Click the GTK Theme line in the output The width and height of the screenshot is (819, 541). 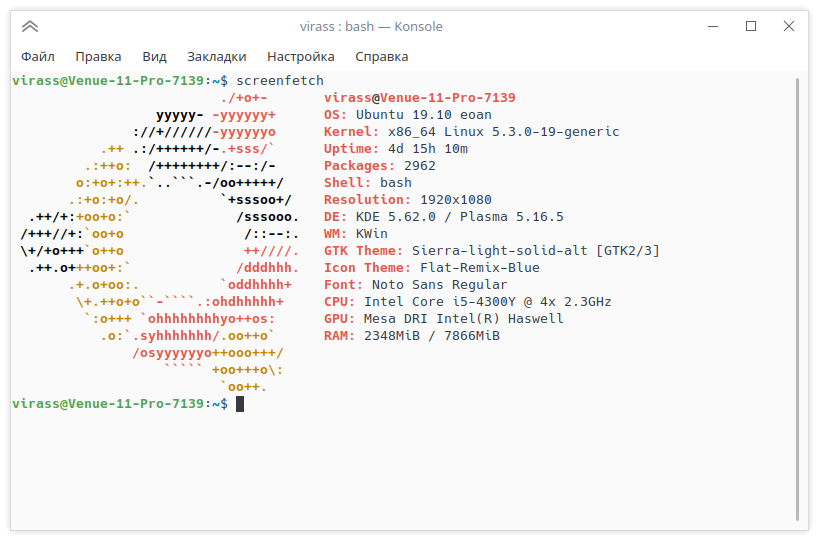pyautogui.click(x=491, y=251)
